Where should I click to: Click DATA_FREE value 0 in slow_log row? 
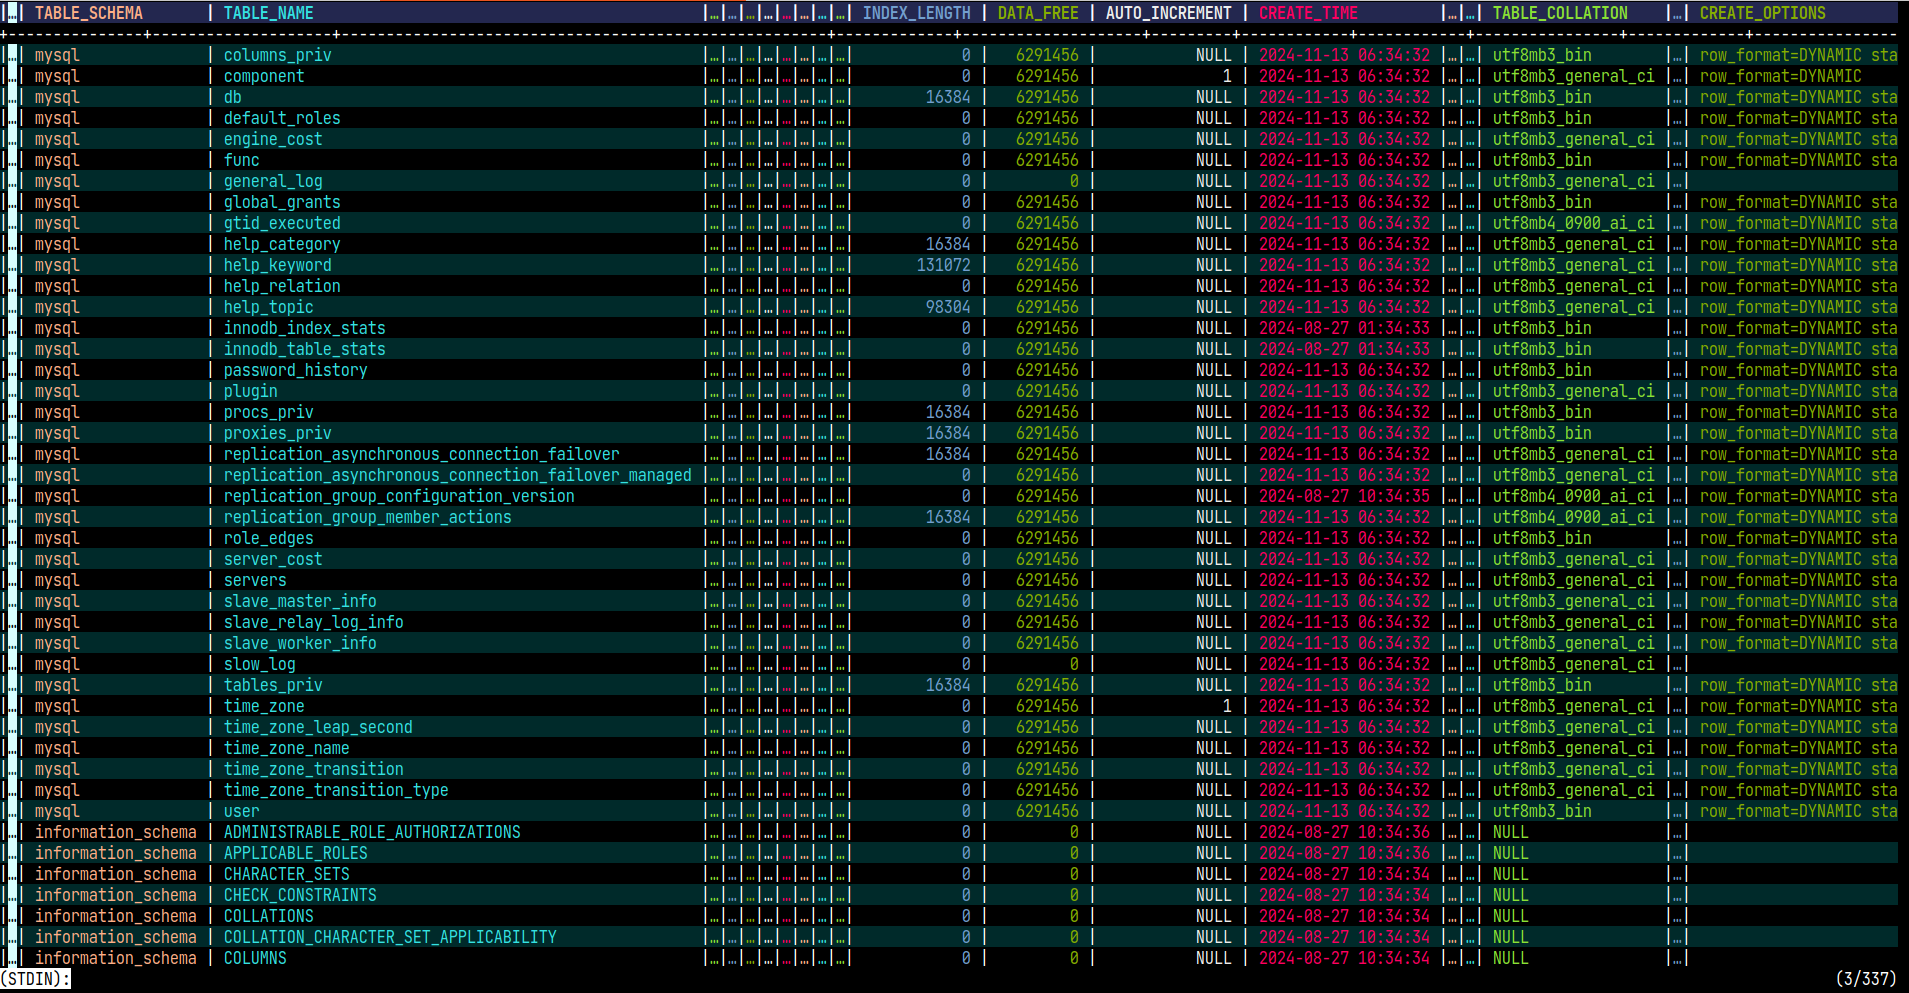tap(1074, 664)
